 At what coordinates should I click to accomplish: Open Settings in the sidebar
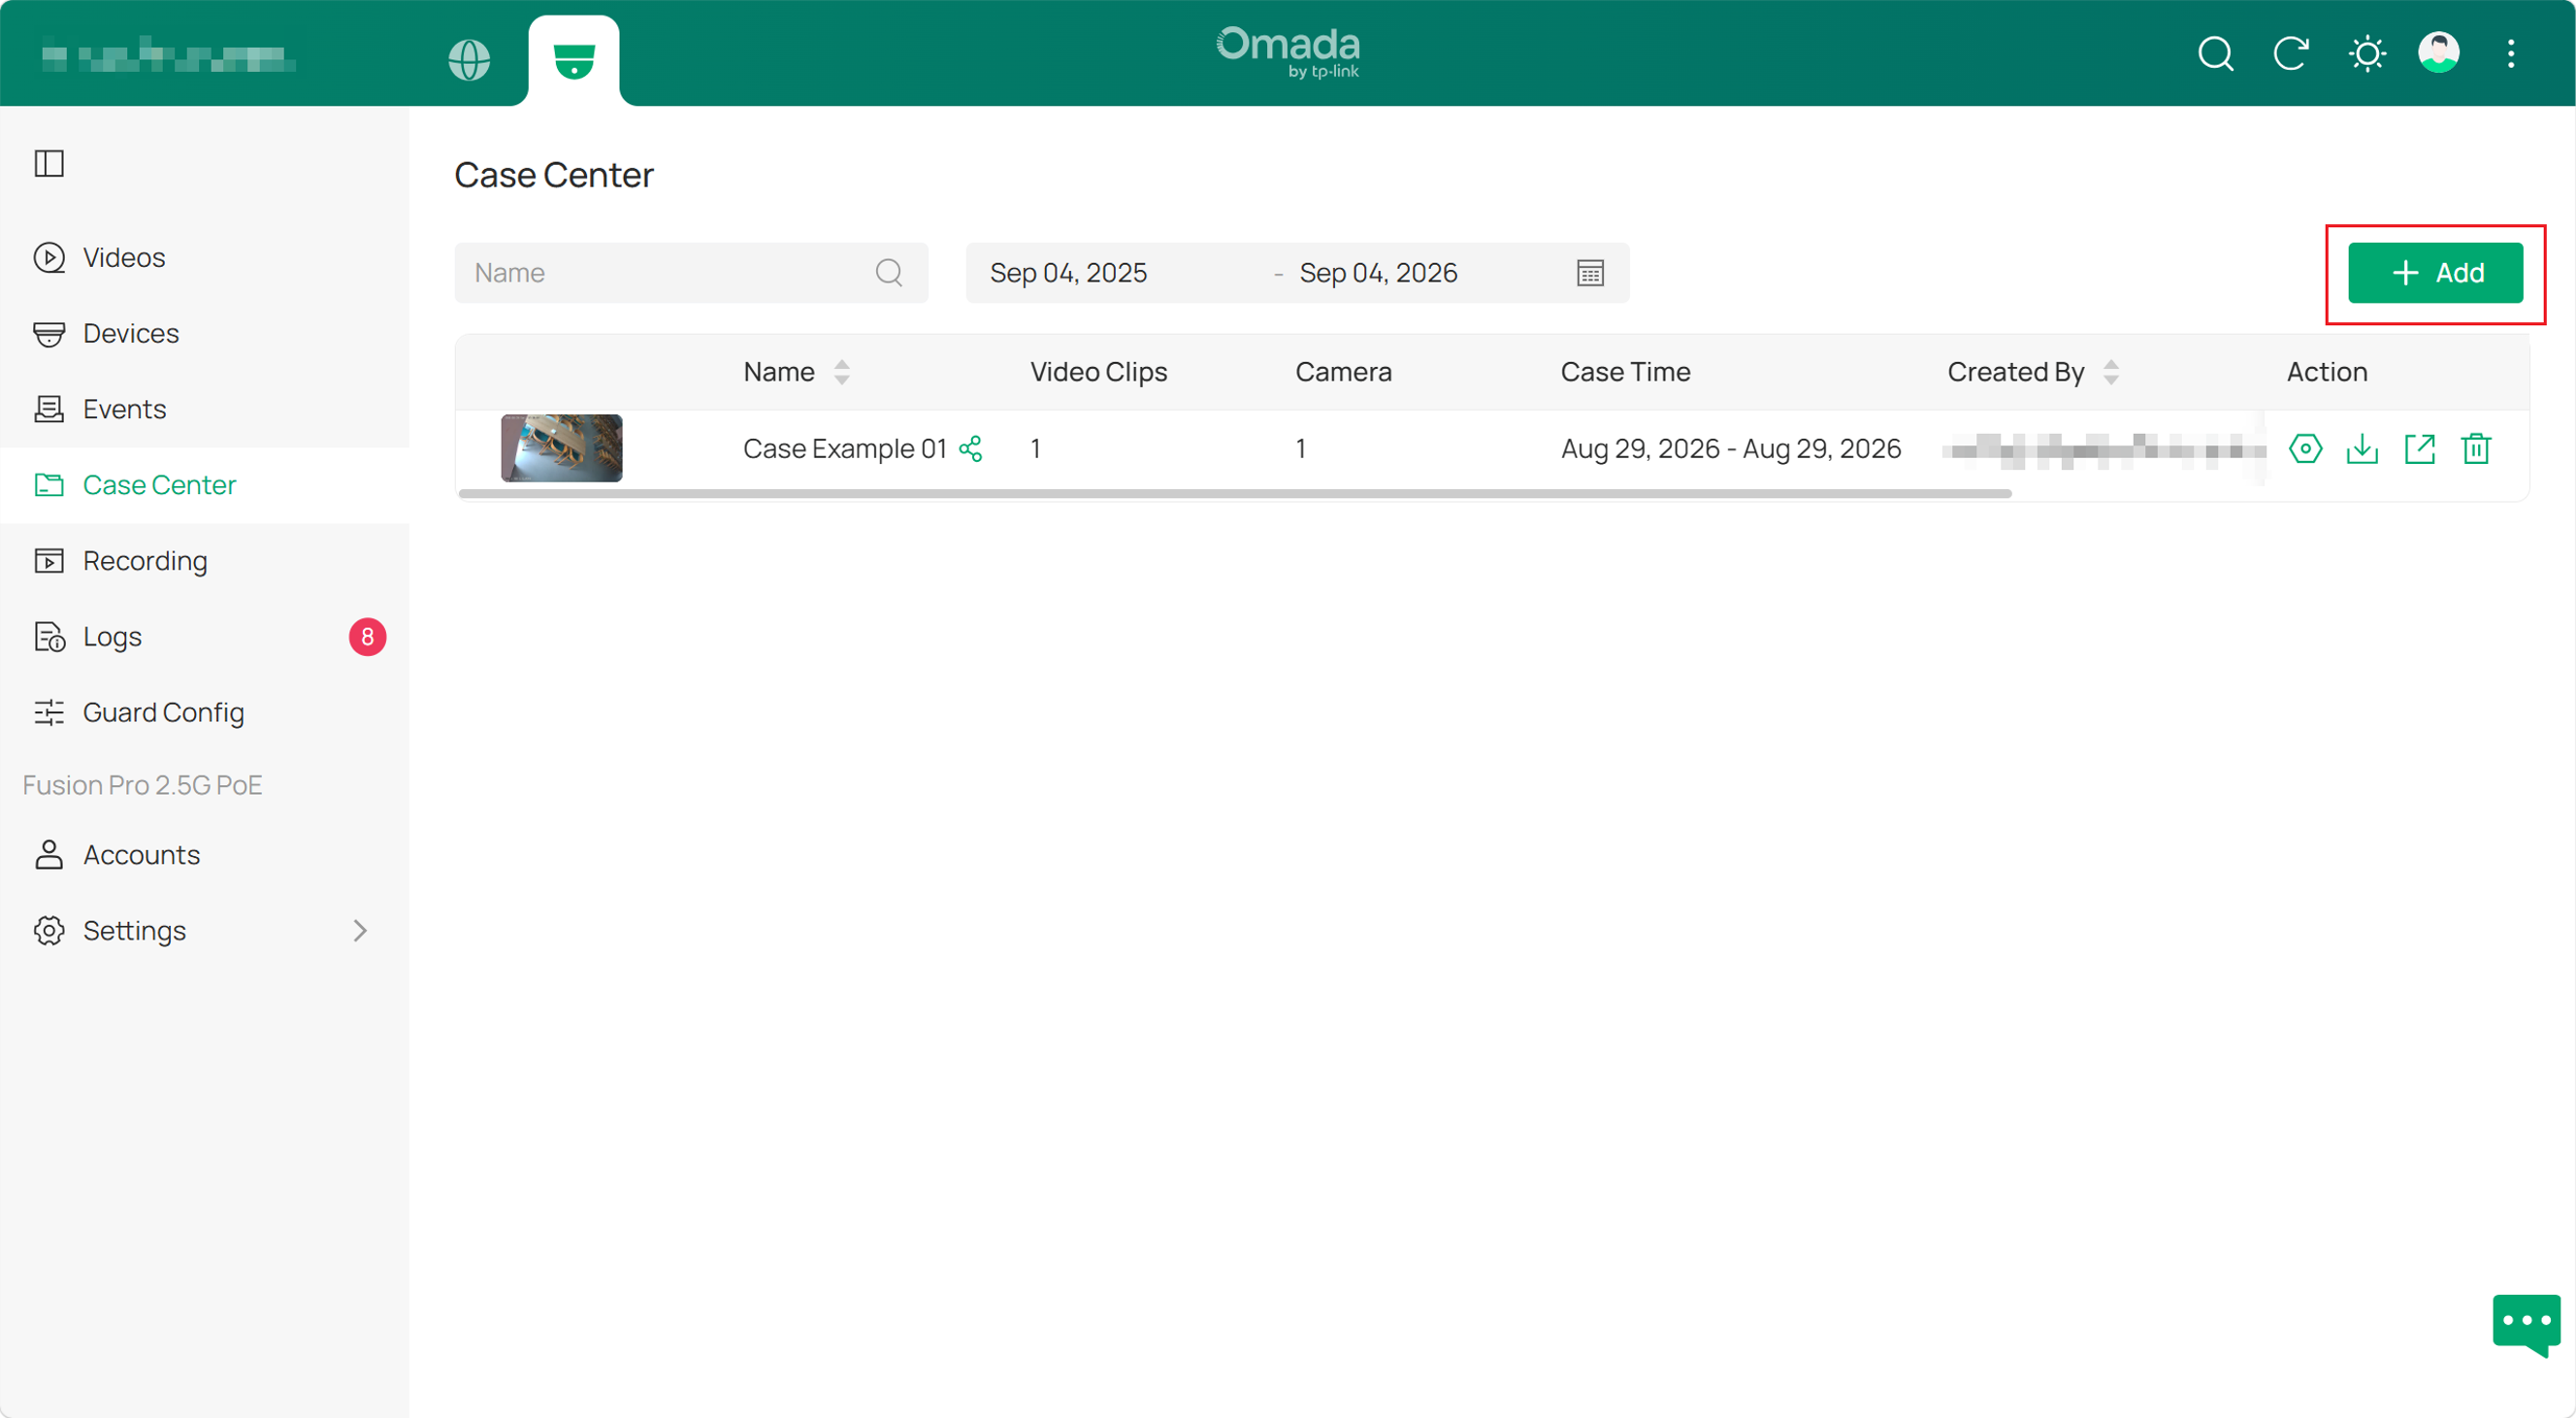coord(205,932)
